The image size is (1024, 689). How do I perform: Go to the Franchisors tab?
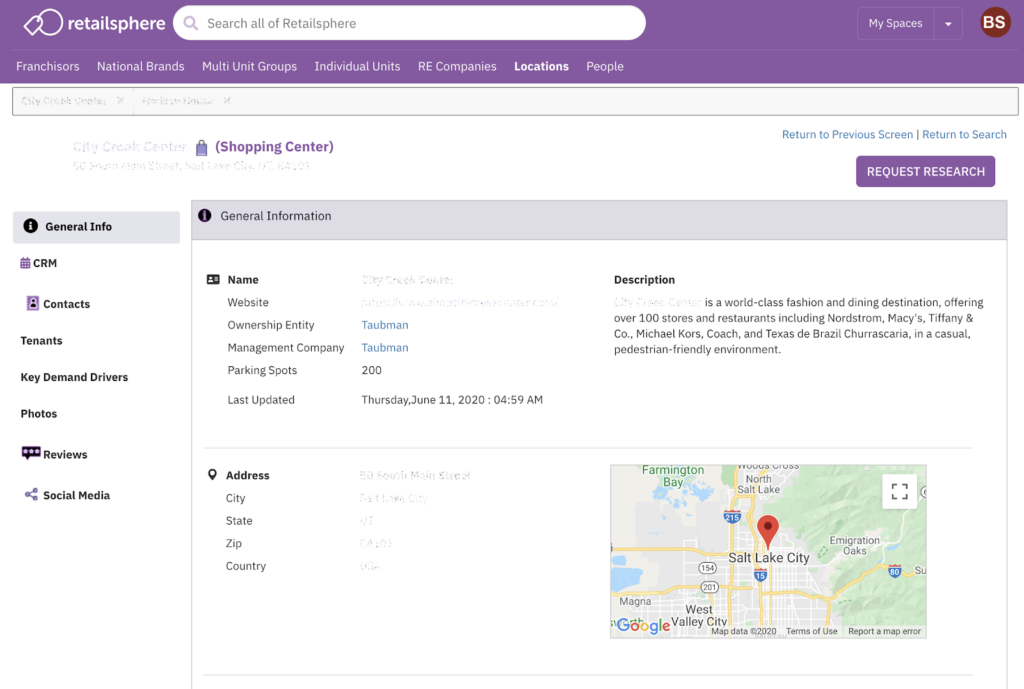[48, 67]
